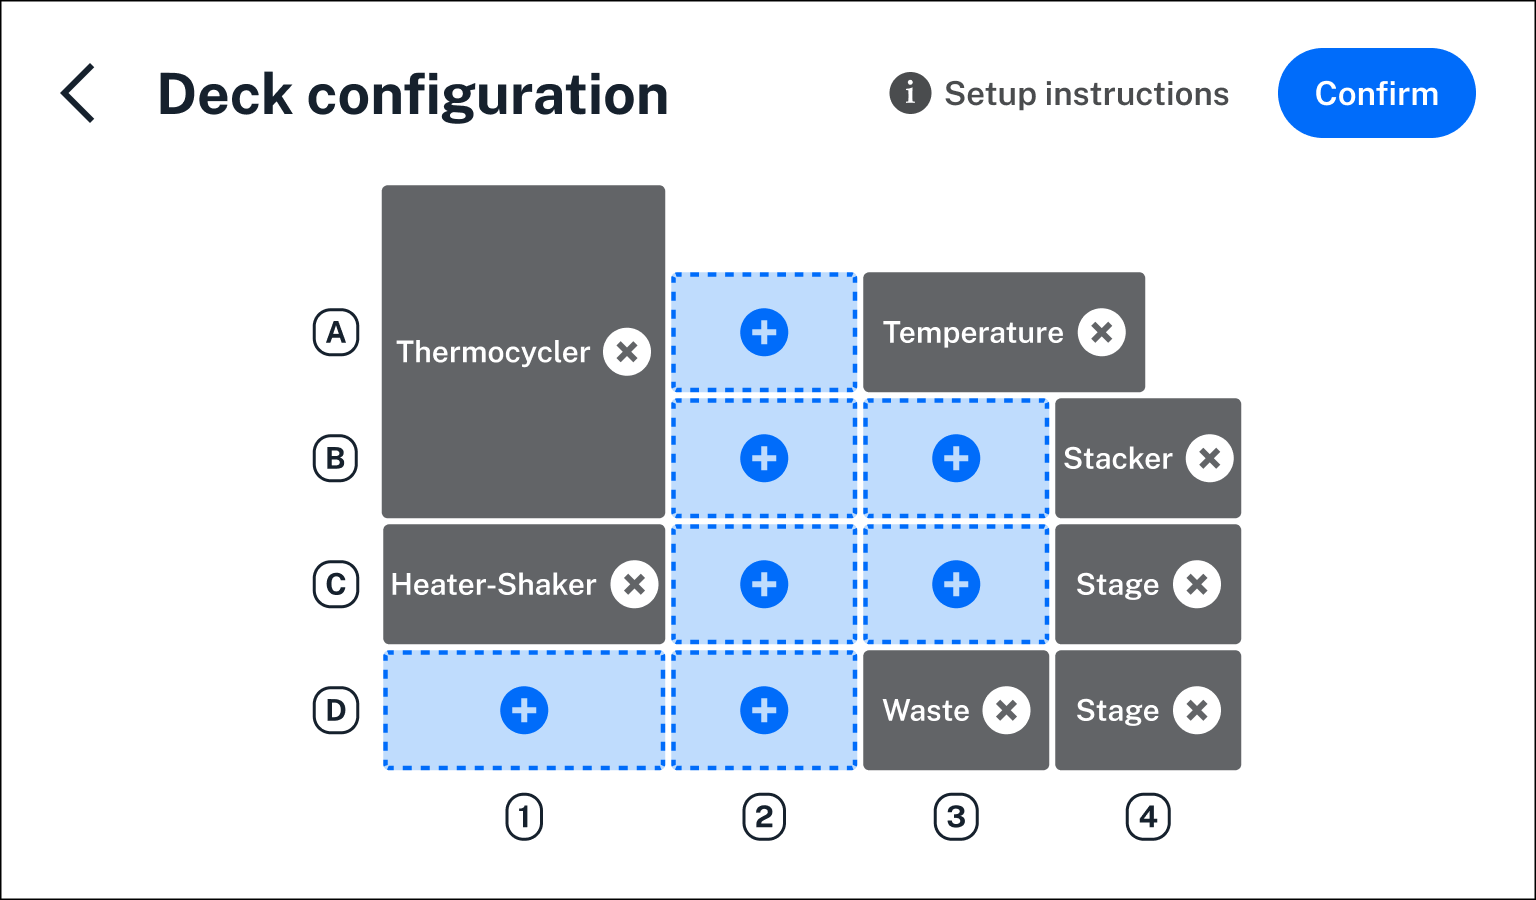
Task: Add fixture to slot C2
Action: 764,584
